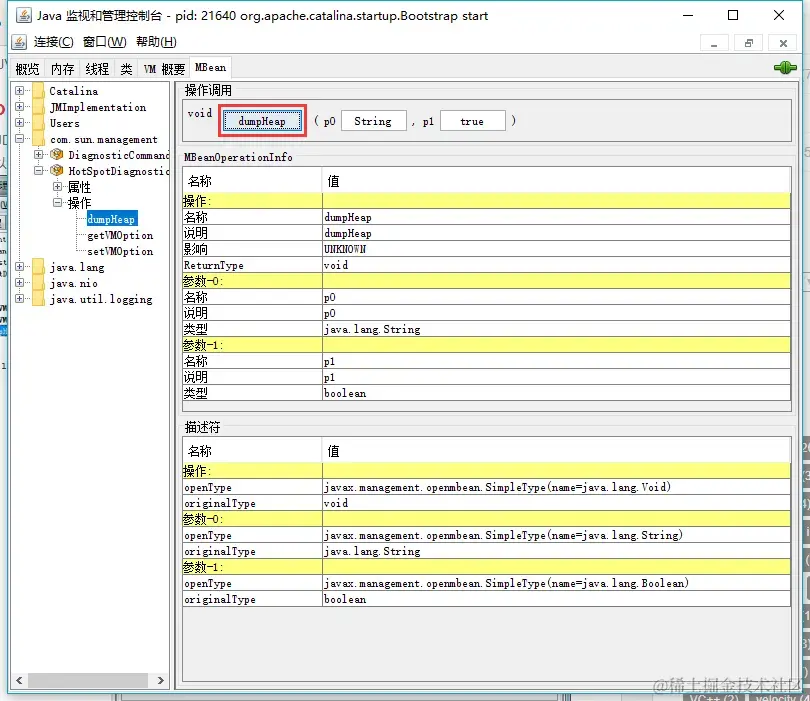Invoke the dumpHeap operation button
The image size is (810, 701).
coord(262,121)
